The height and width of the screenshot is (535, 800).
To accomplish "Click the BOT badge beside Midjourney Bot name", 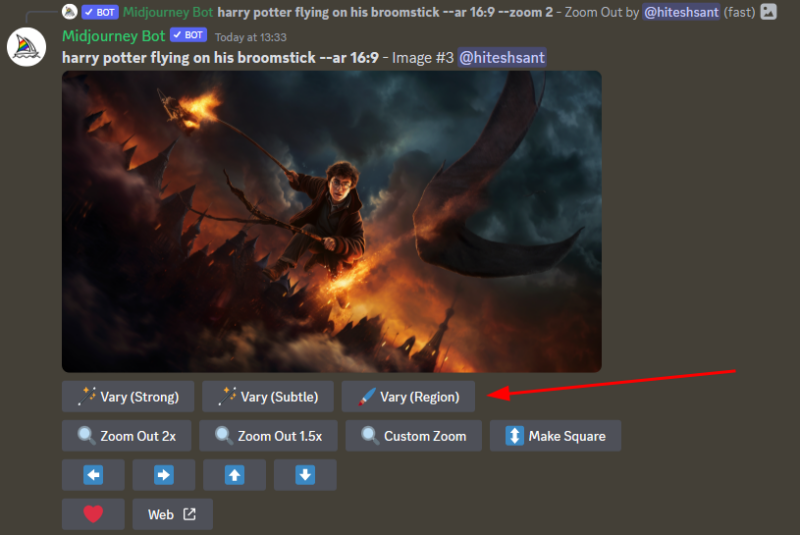I will coord(188,35).
